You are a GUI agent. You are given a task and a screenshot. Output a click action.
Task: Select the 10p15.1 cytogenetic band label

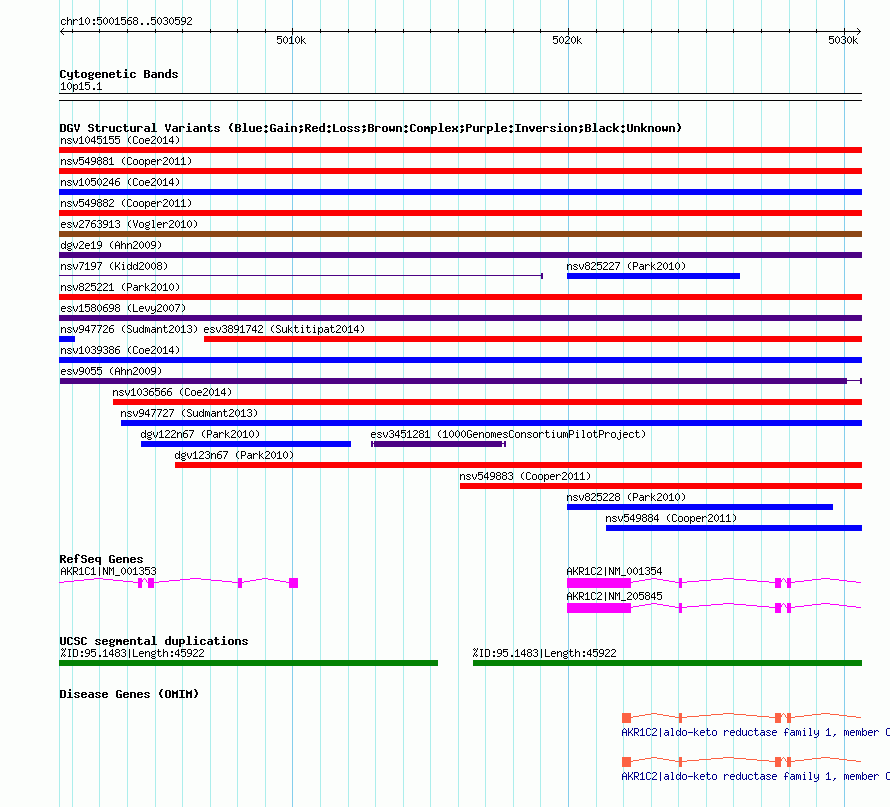[x=81, y=86]
